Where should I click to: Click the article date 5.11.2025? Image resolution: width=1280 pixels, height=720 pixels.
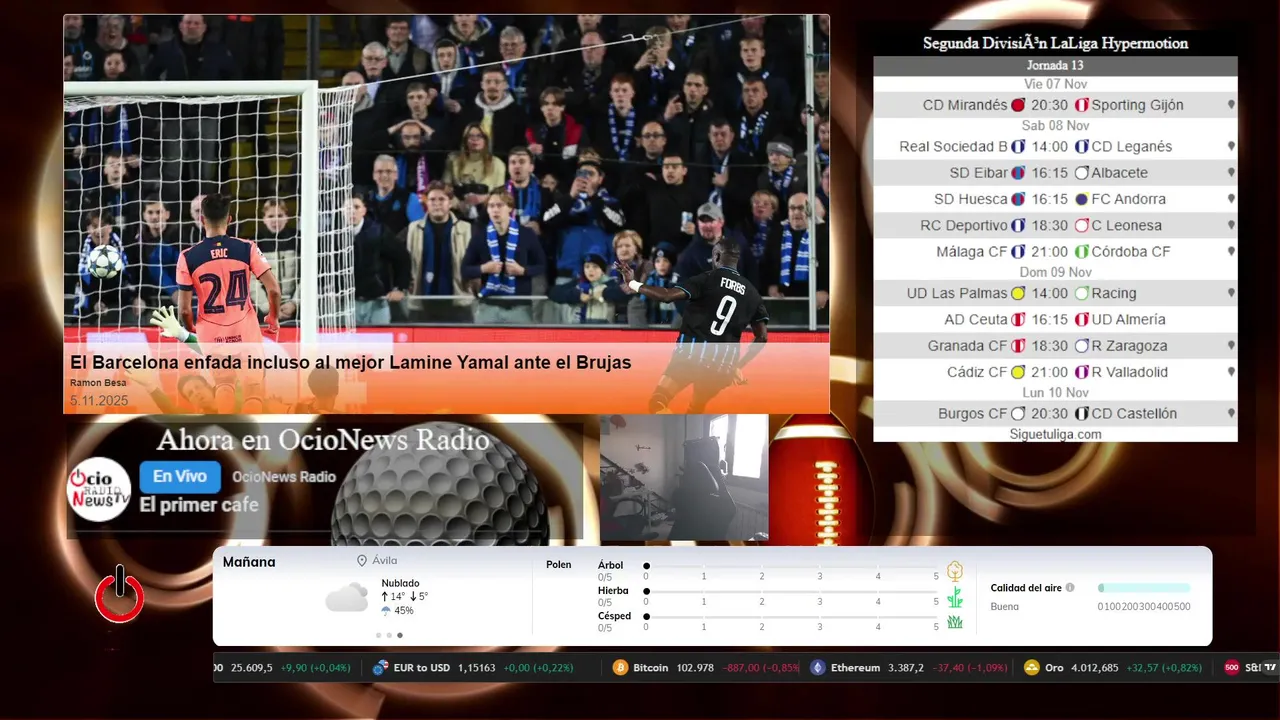point(99,400)
